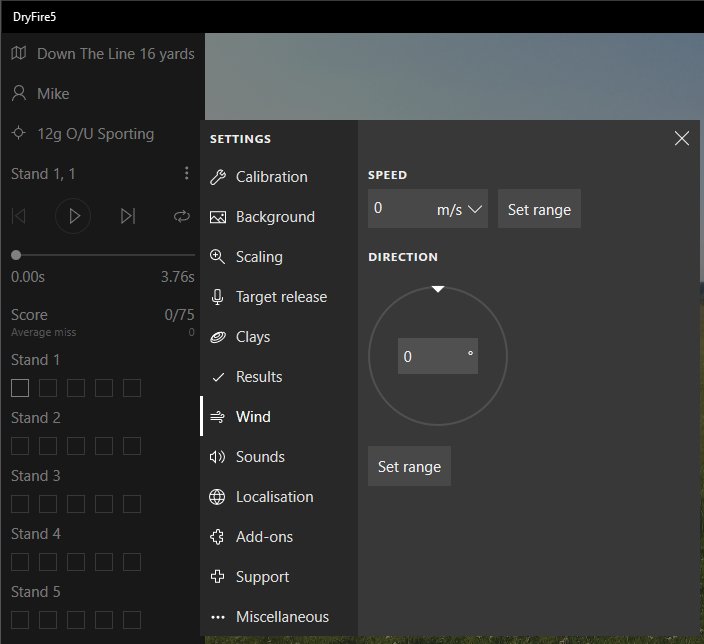Click the Scaling magnifier icon
The image size is (704, 644).
point(218,257)
